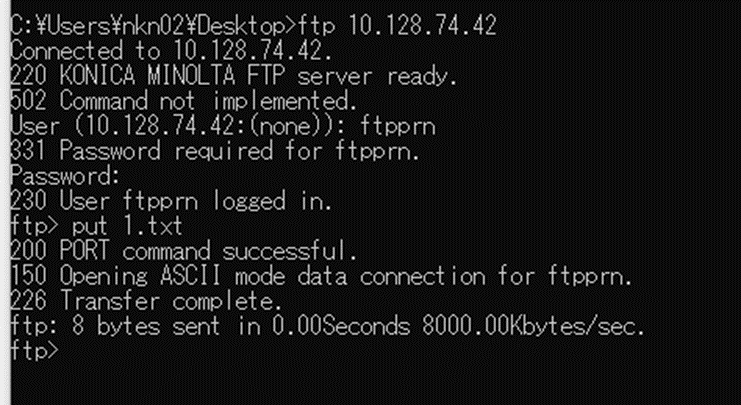Screen dimensions: 741x405
Task: Click the '150 Opening ASCII mode data connection' line
Action: (321, 276)
